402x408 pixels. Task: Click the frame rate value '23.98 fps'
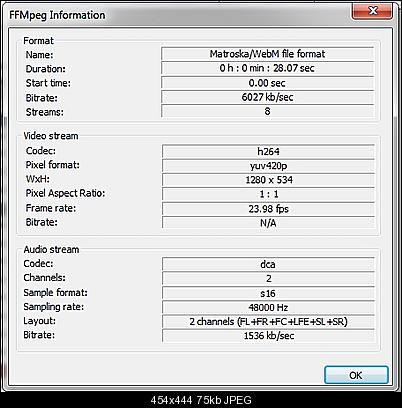268,209
